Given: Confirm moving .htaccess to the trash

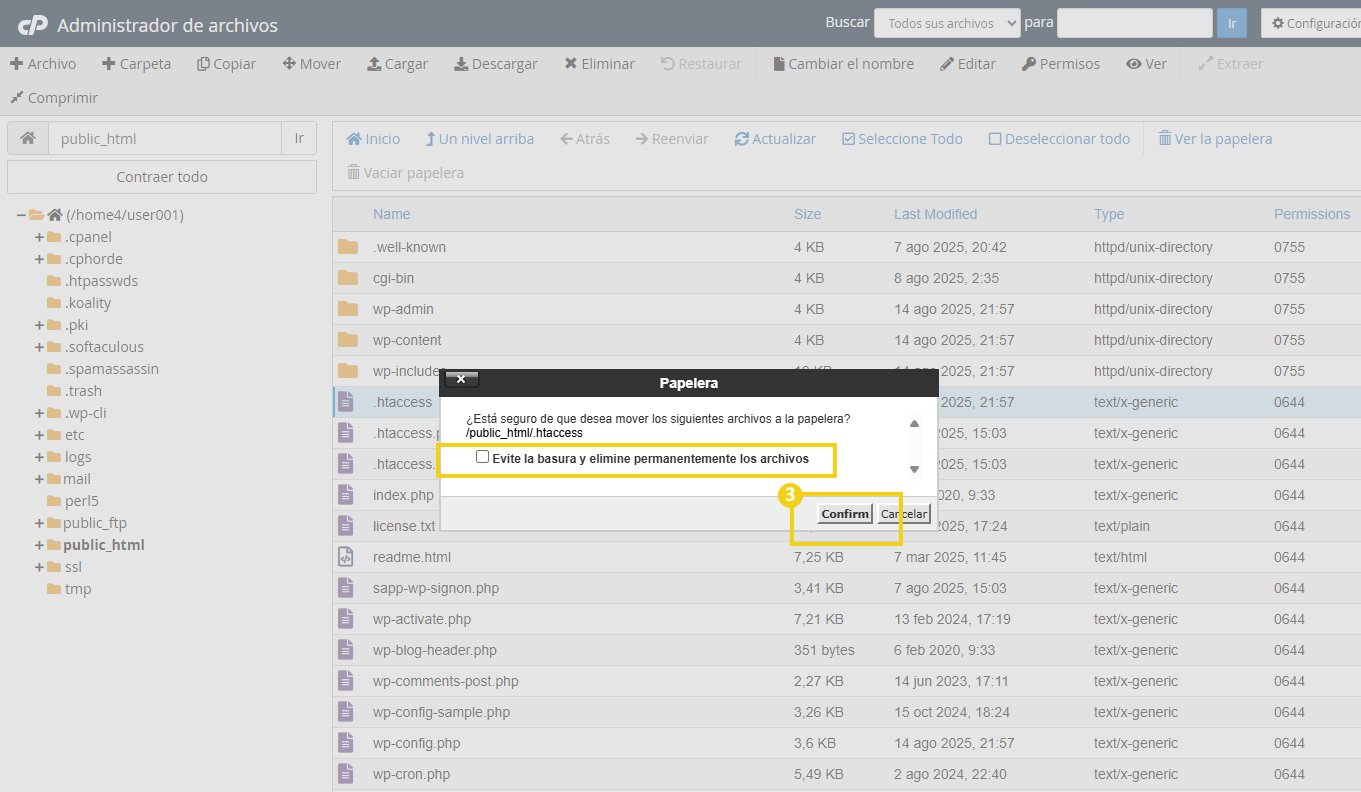Looking at the screenshot, I should [x=844, y=513].
